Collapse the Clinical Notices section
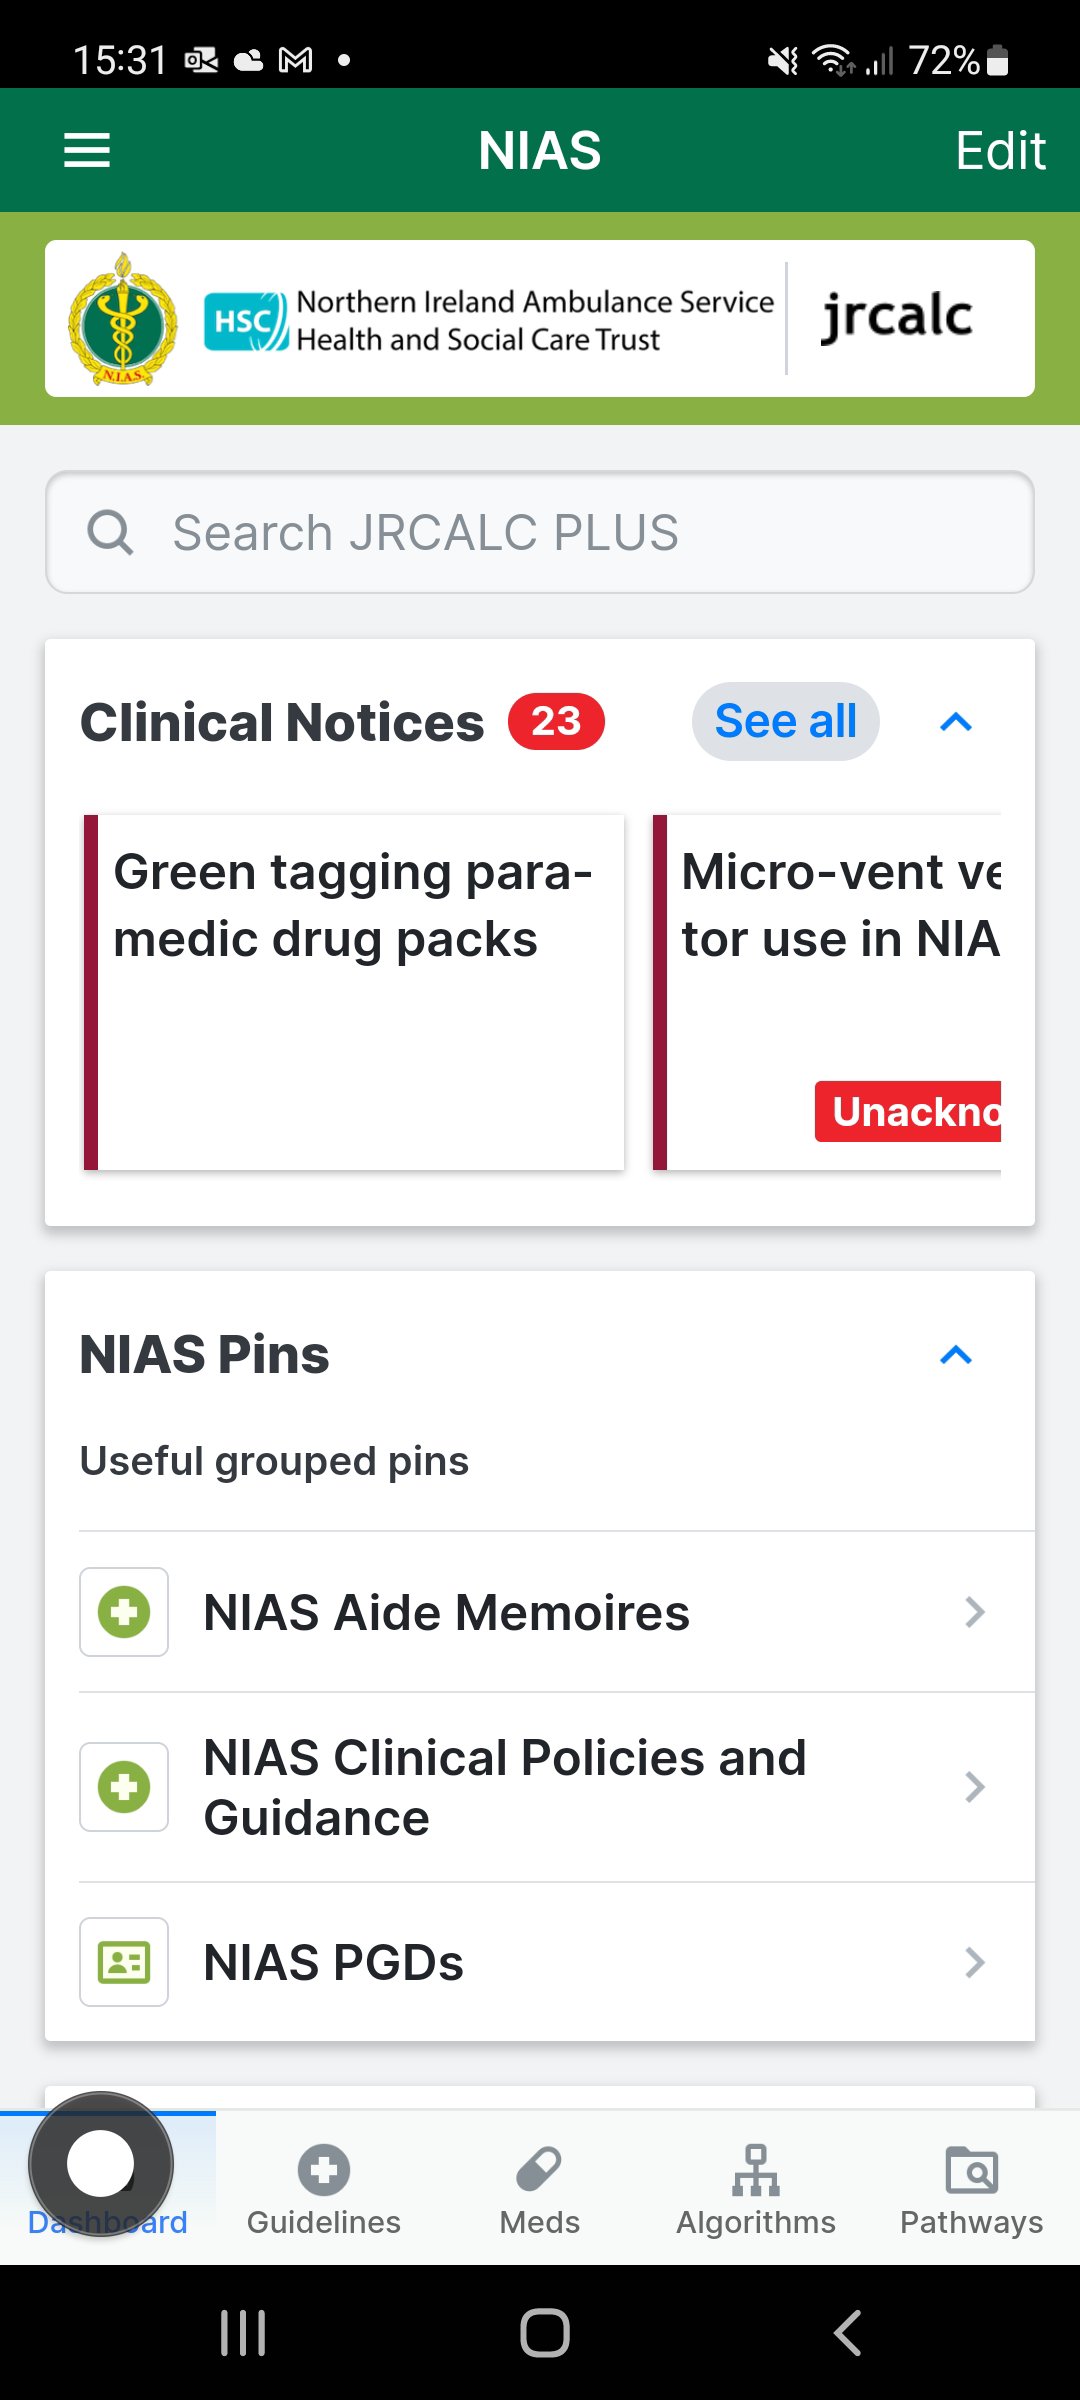The height and width of the screenshot is (2400, 1080). coord(956,722)
